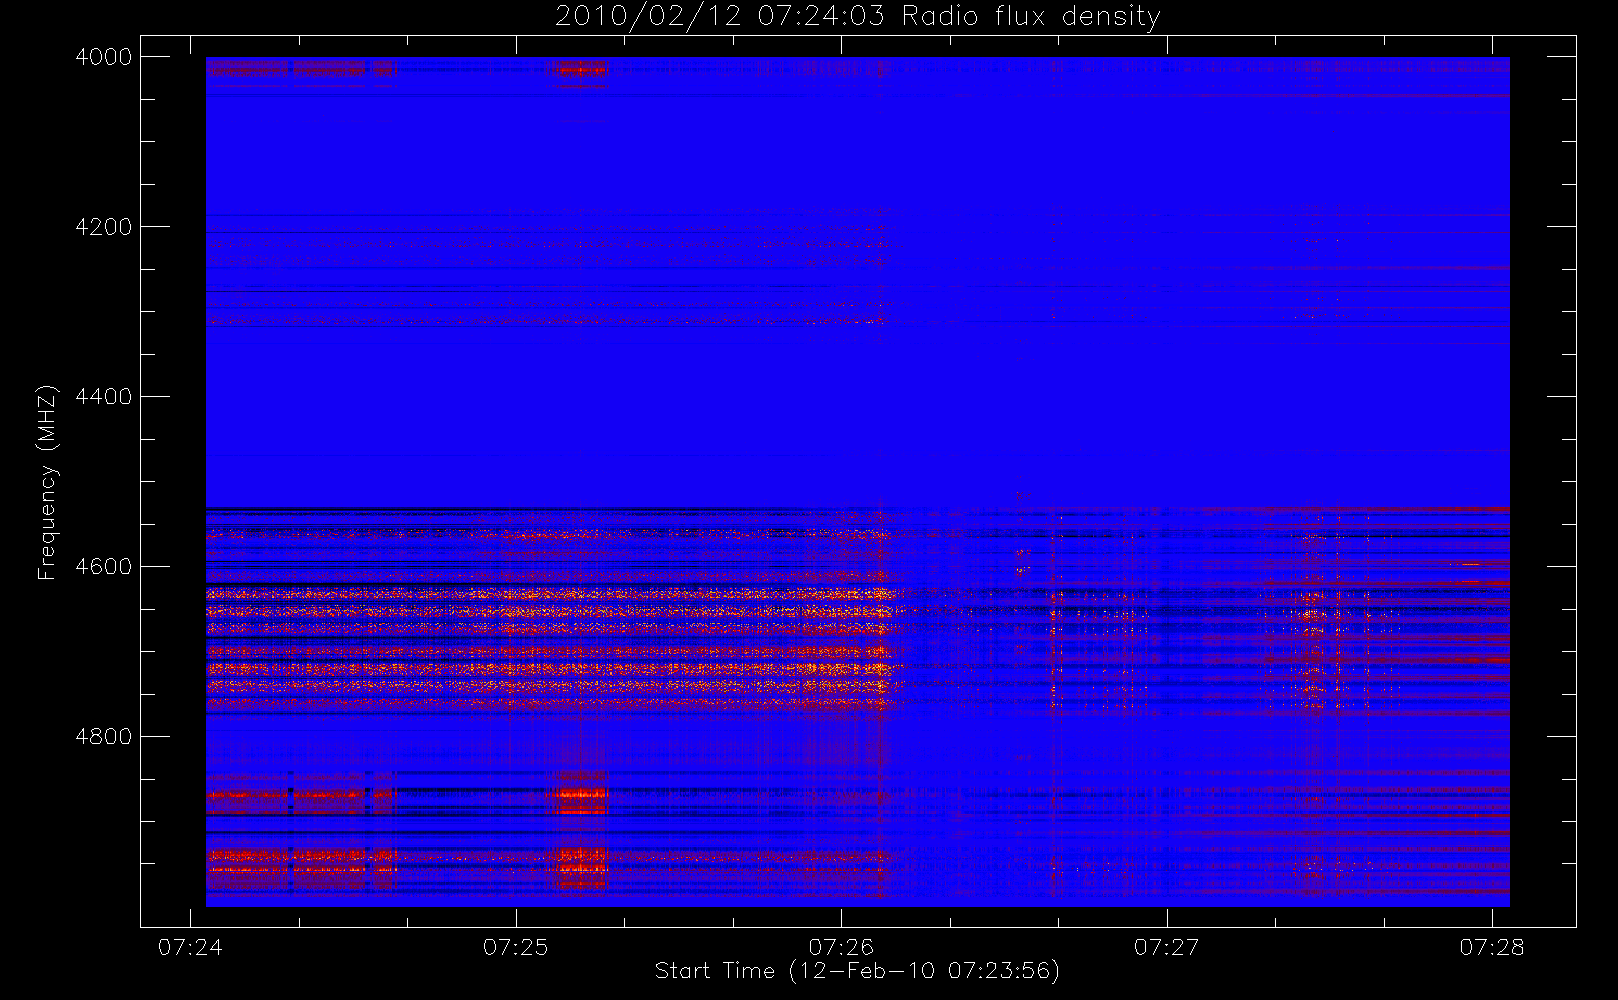The image size is (1618, 1000).
Task: Select the 4600 frequency axis label
Action: coord(104,567)
